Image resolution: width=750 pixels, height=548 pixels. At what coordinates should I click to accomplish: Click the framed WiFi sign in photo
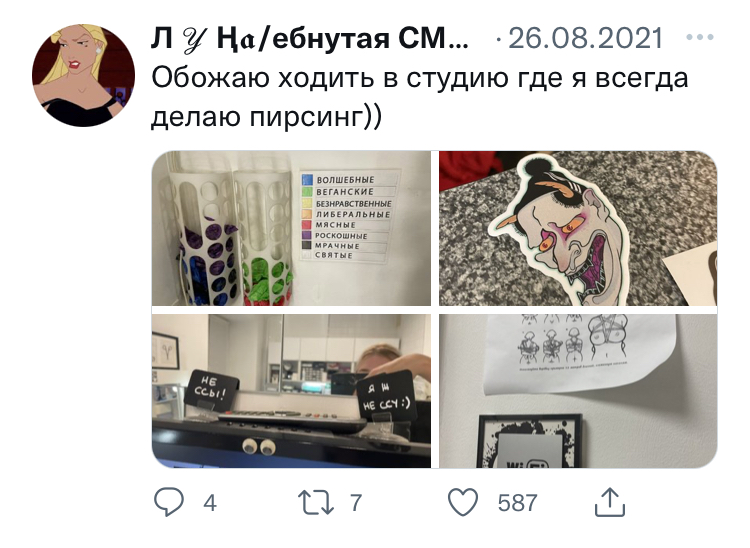pyautogui.click(x=530, y=441)
